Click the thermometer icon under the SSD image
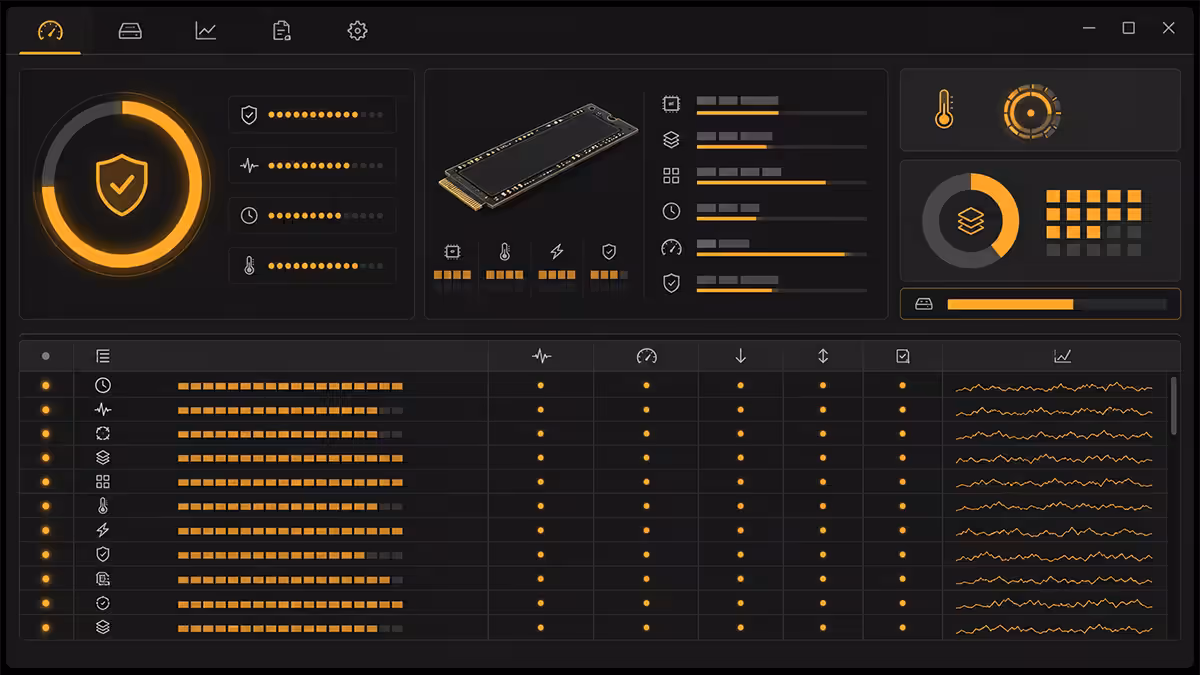The height and width of the screenshot is (675, 1200). point(504,252)
